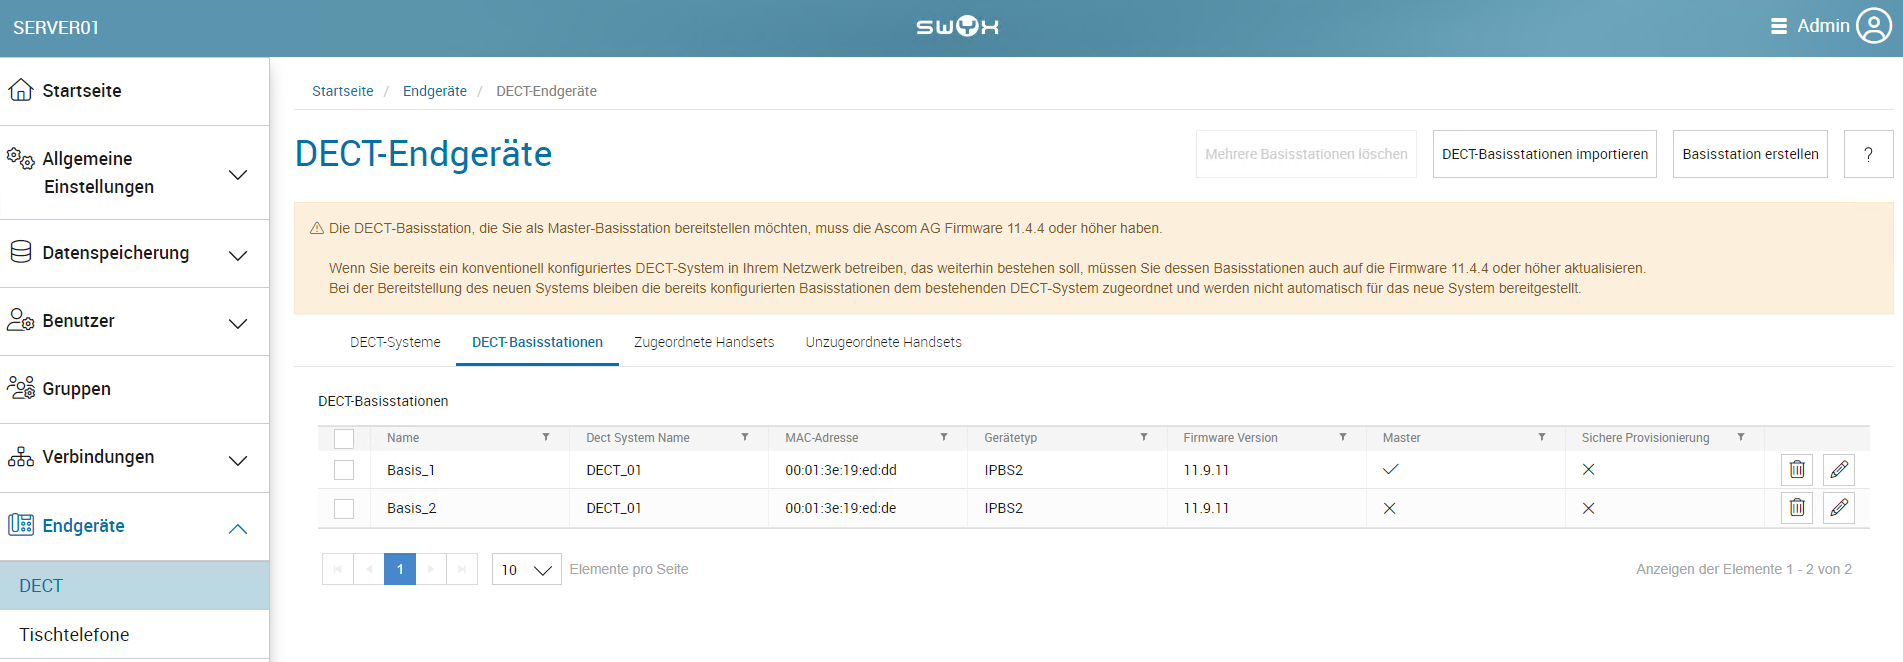Open filter for the MAC-Adresse column
The width and height of the screenshot is (1903, 662).
tap(943, 438)
